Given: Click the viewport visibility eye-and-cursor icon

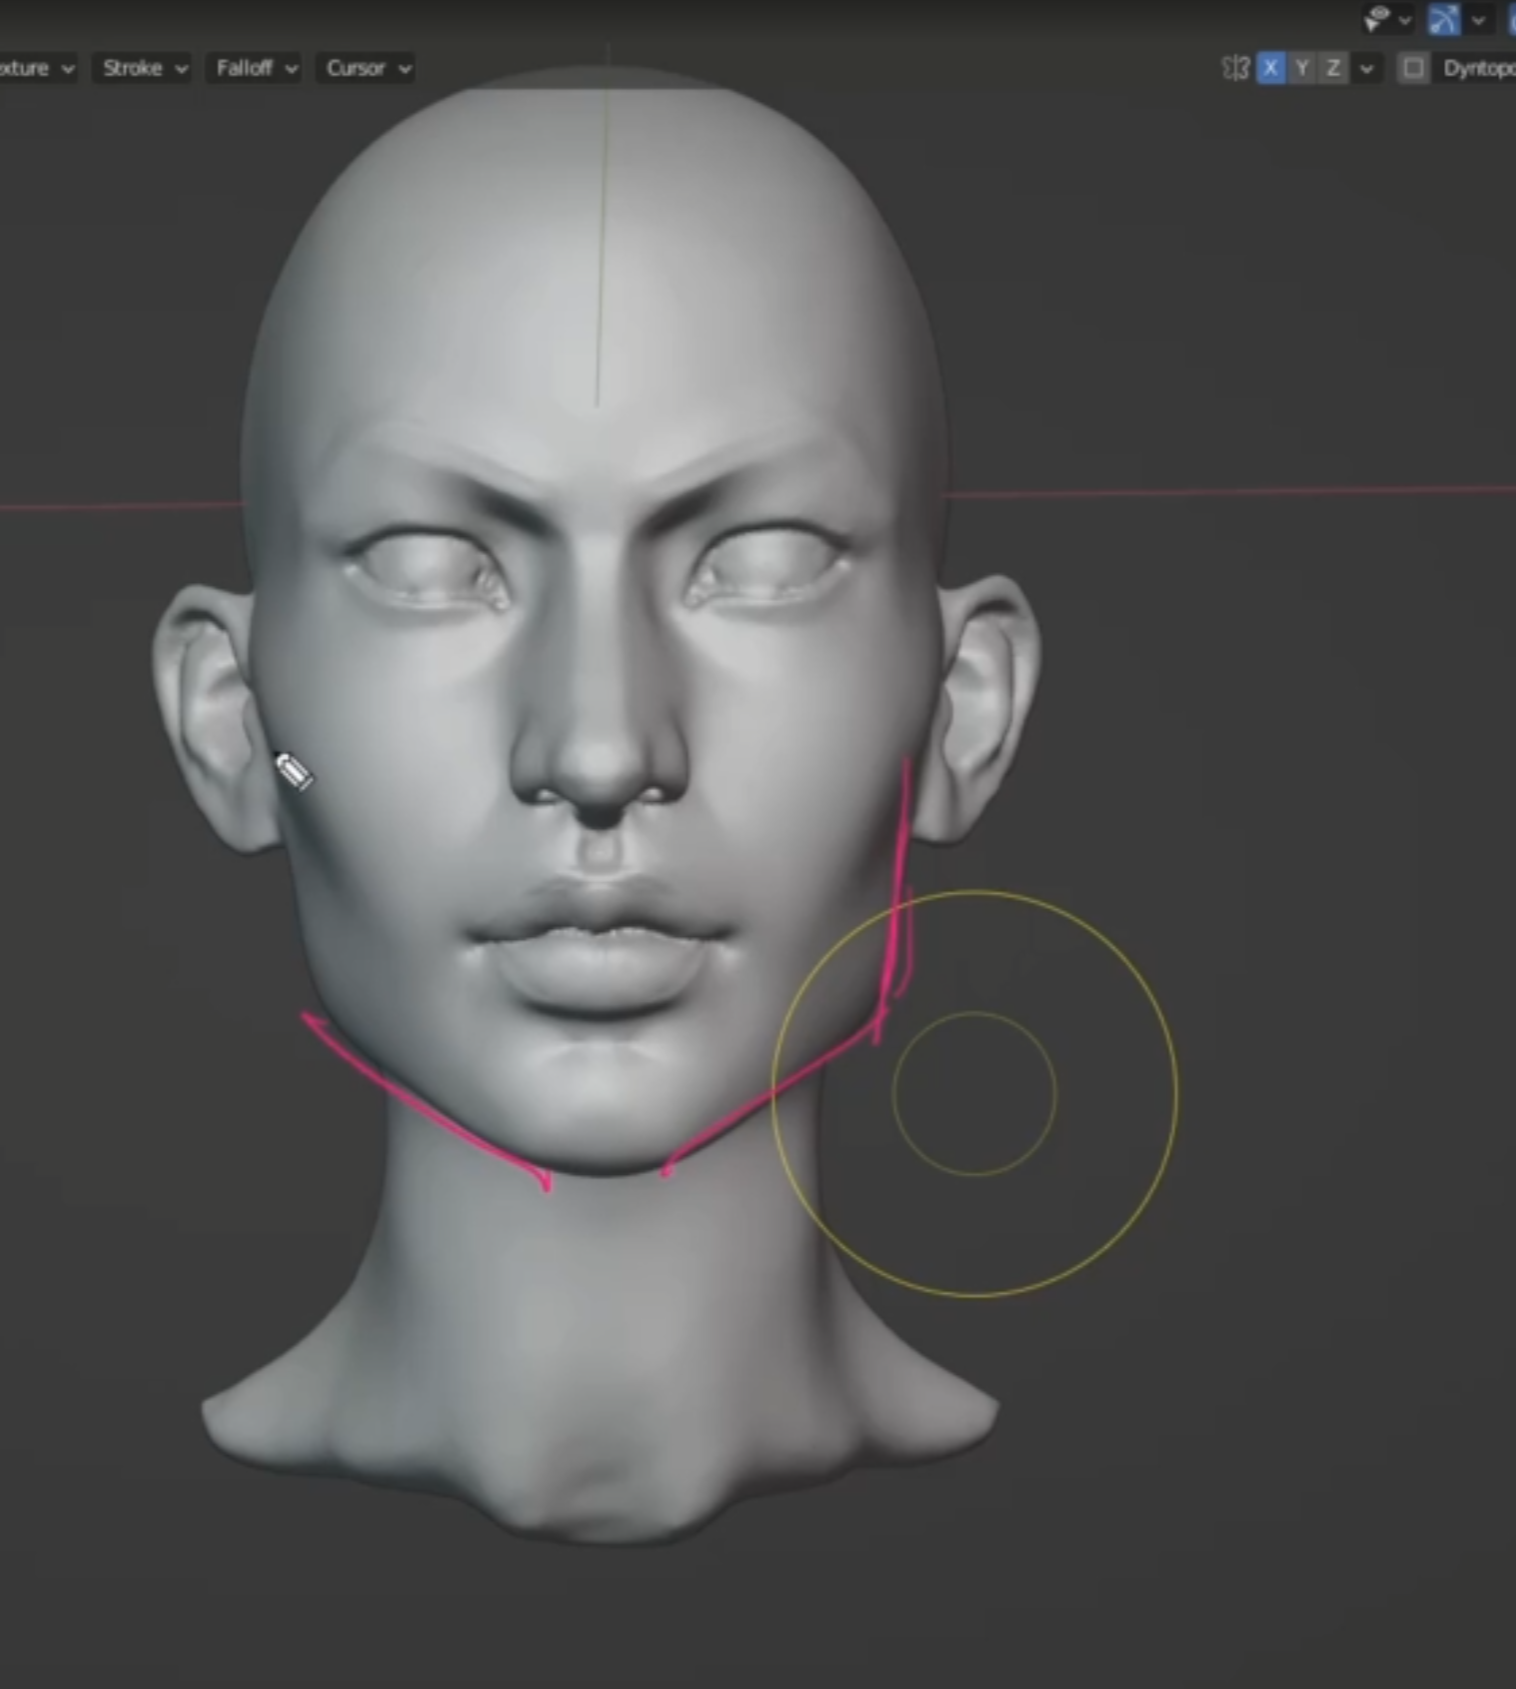Looking at the screenshot, I should 1379,19.
